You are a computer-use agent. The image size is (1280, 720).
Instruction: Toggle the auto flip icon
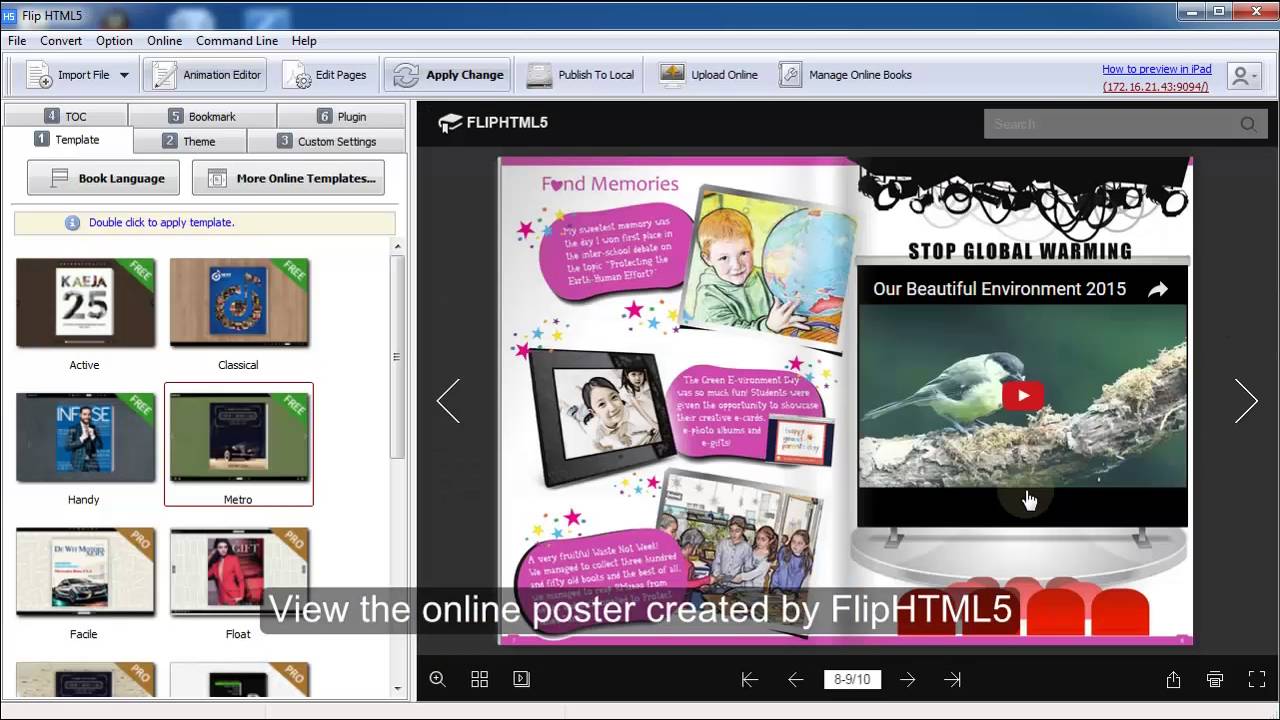click(521, 679)
